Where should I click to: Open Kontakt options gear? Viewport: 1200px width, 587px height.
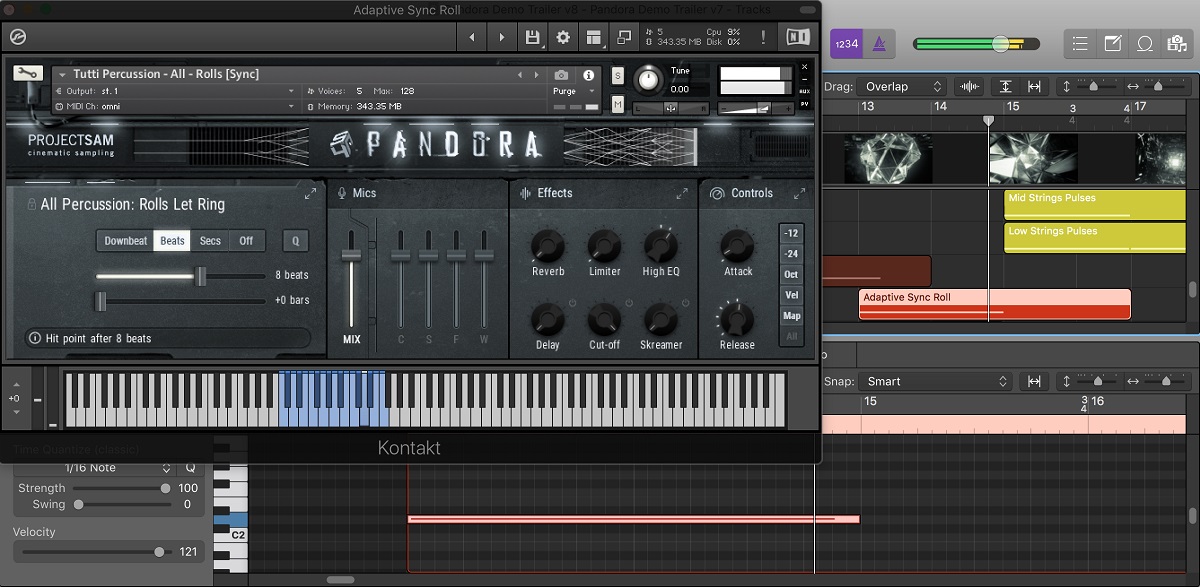coord(563,38)
